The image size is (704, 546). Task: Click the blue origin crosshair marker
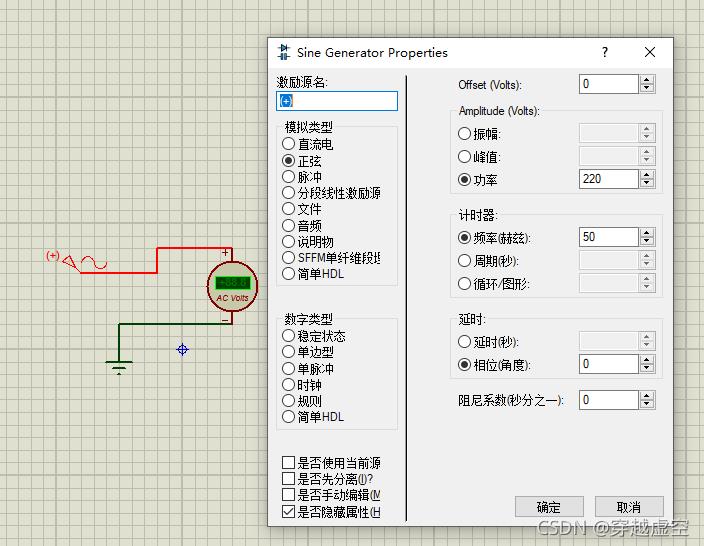coord(182,349)
